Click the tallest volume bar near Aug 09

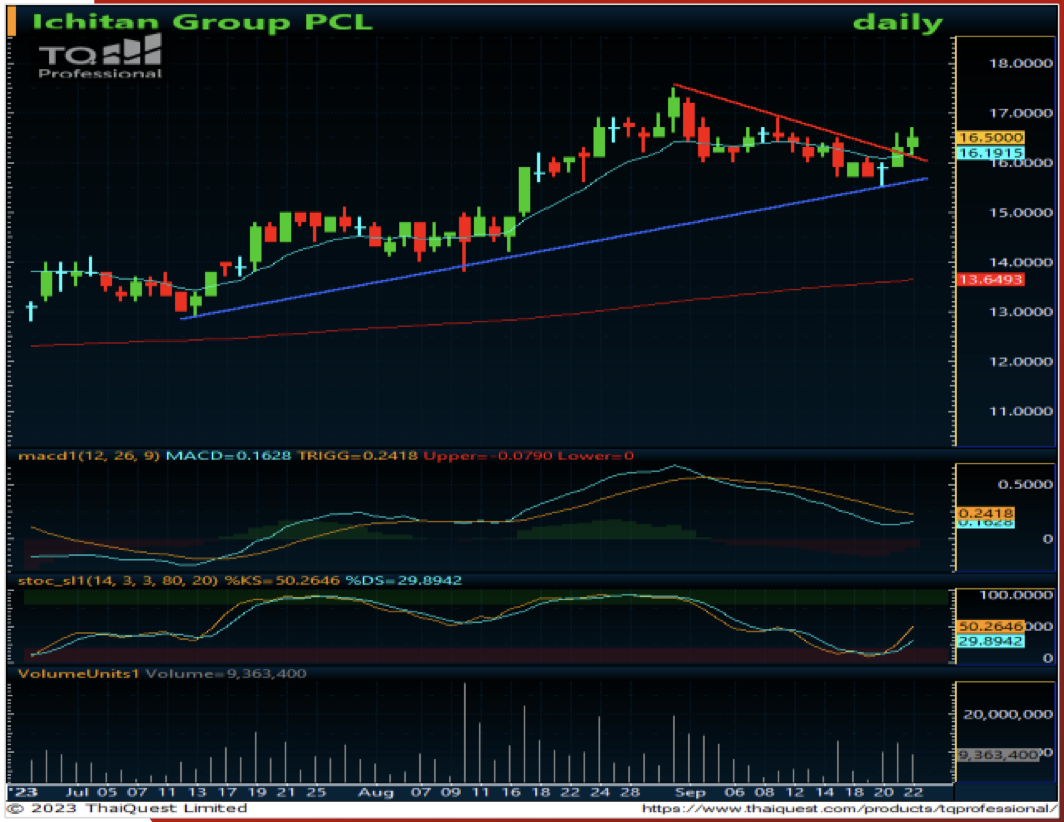tap(465, 732)
